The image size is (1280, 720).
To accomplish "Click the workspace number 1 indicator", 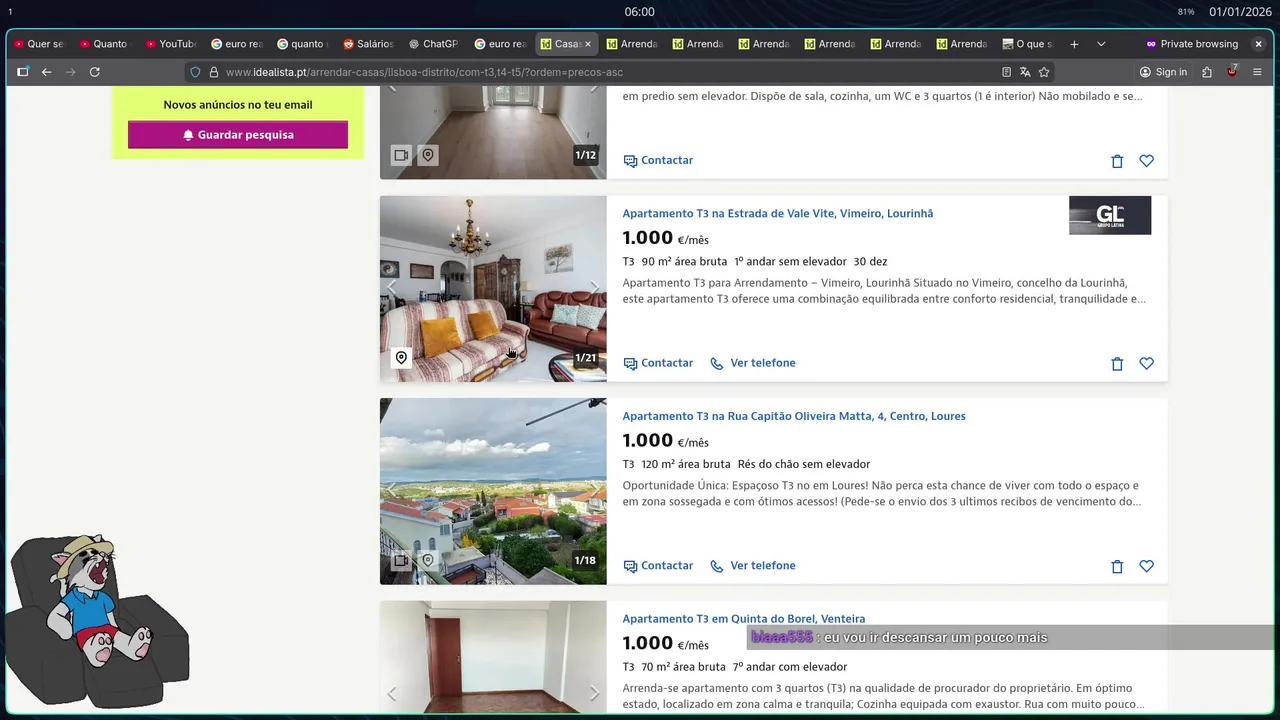I will [10, 12].
